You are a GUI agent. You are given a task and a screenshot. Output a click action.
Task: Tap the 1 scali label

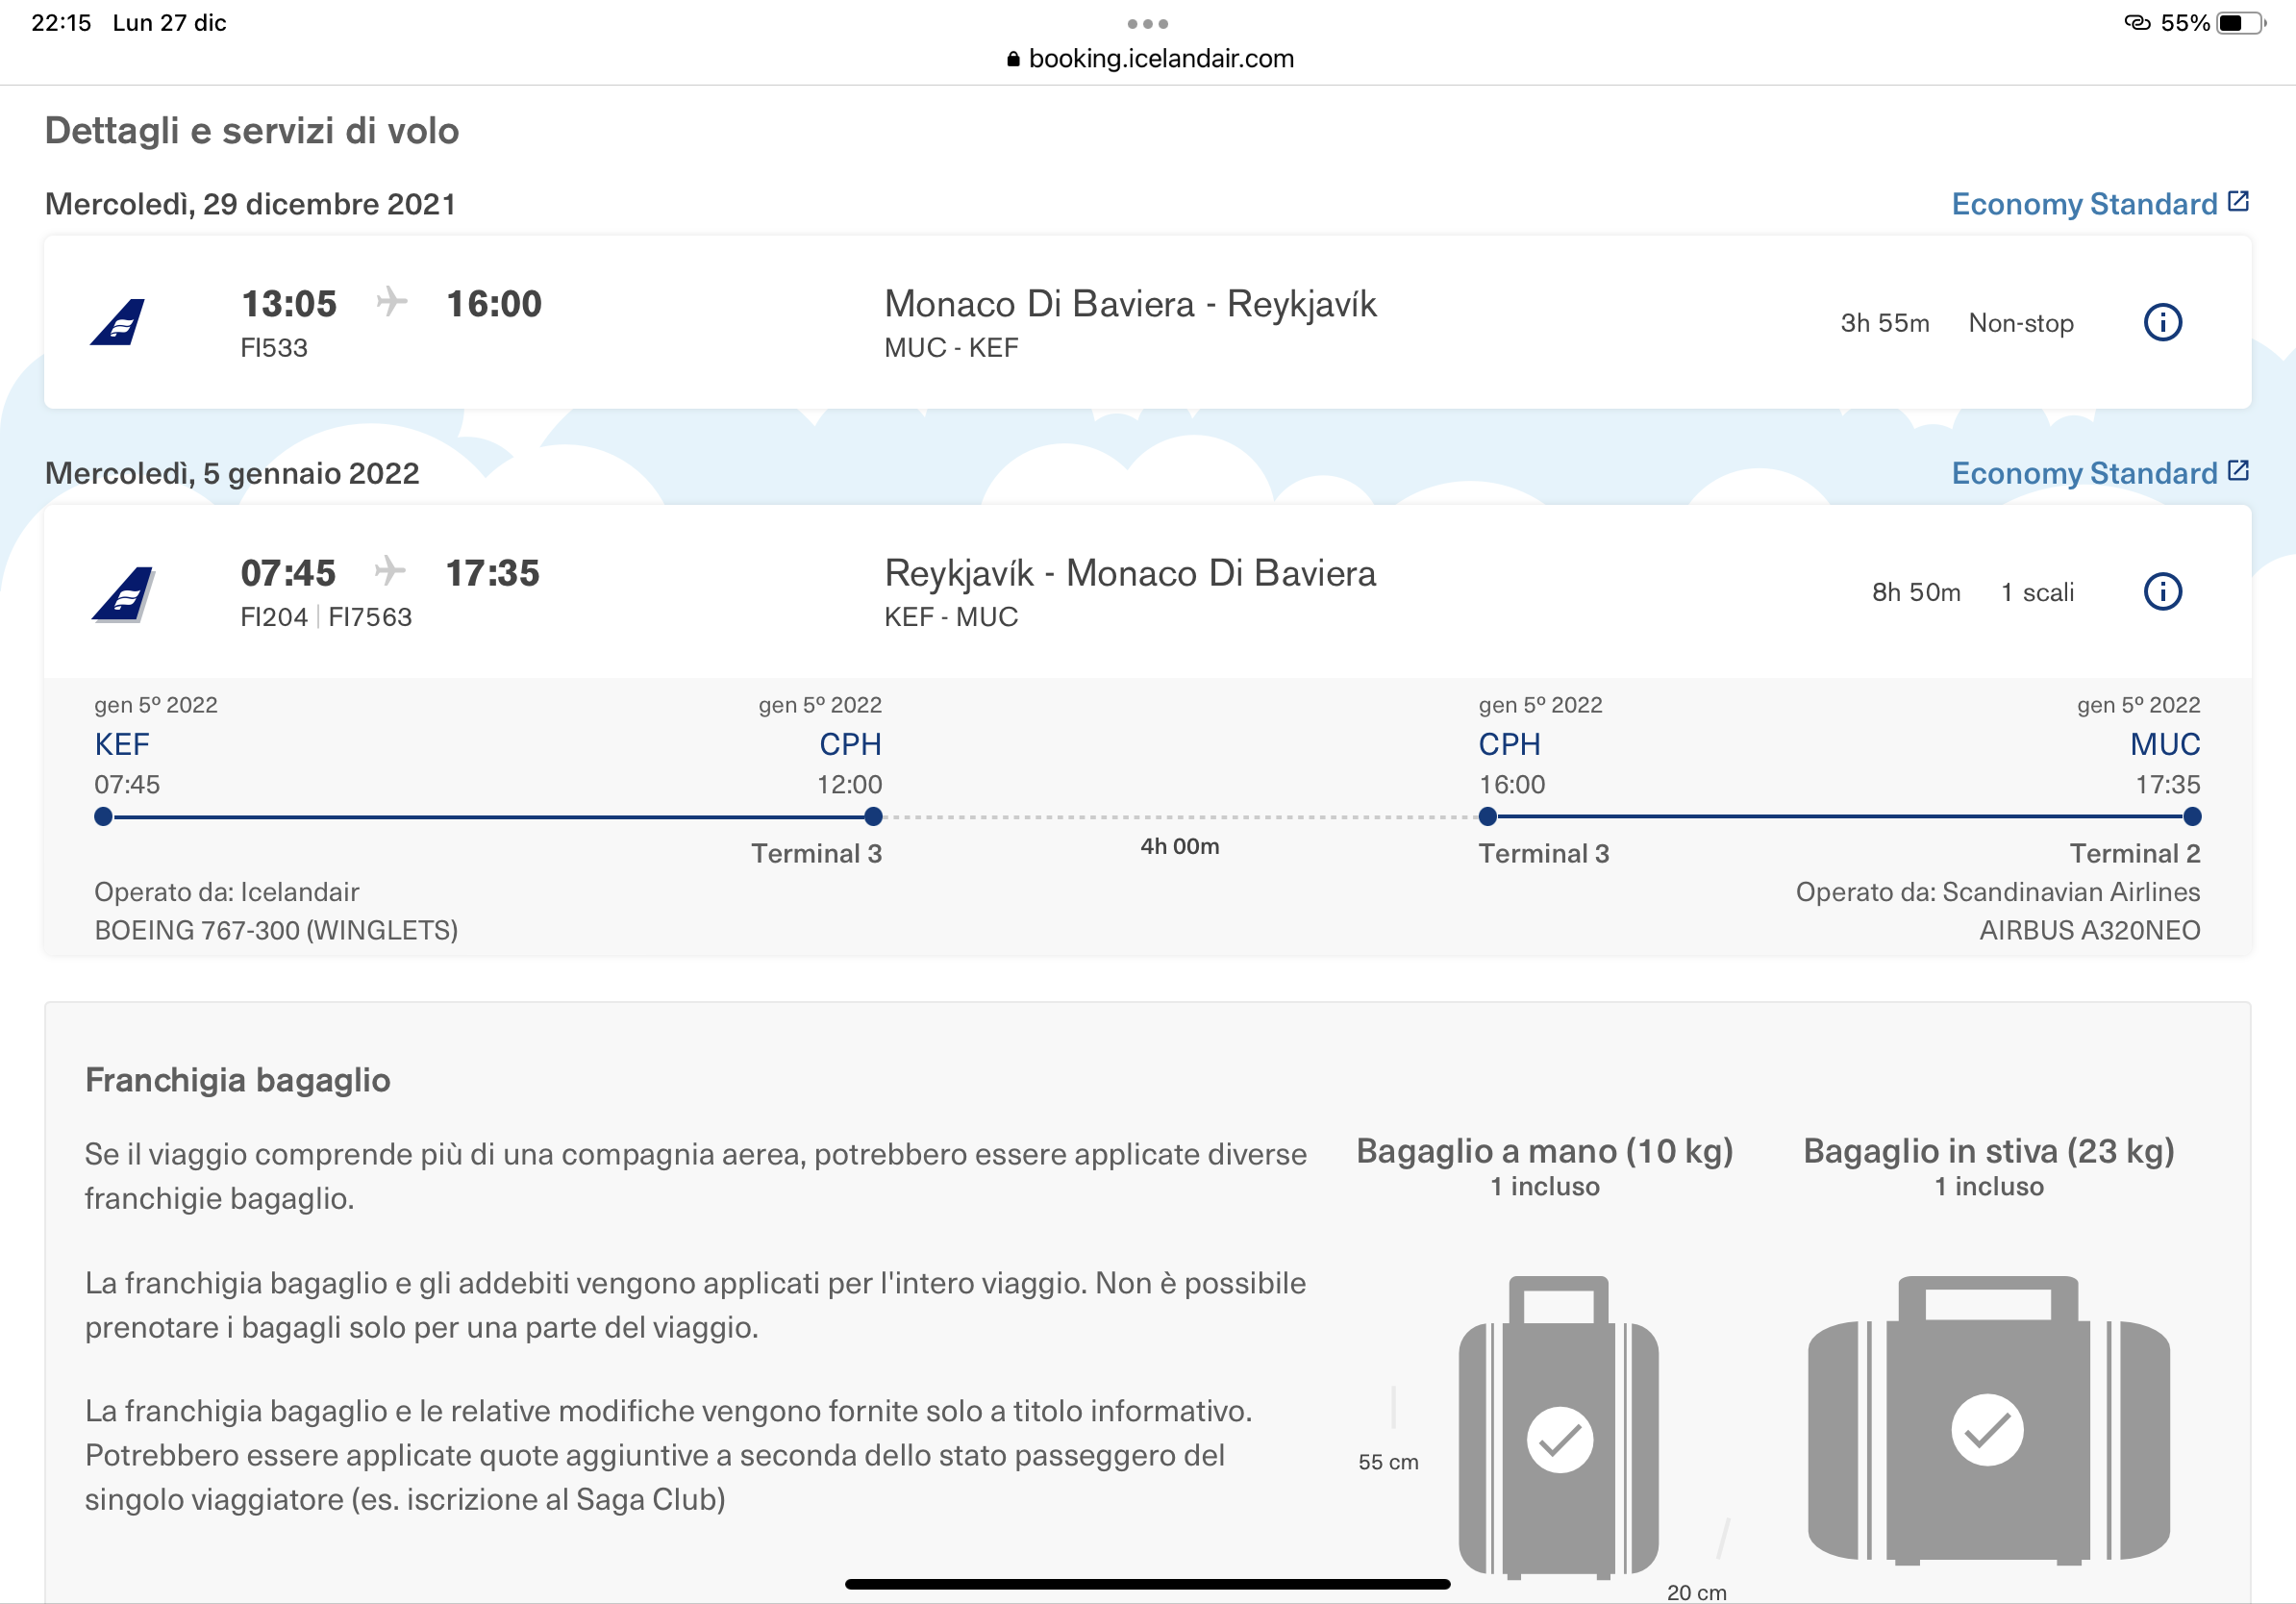click(2037, 592)
